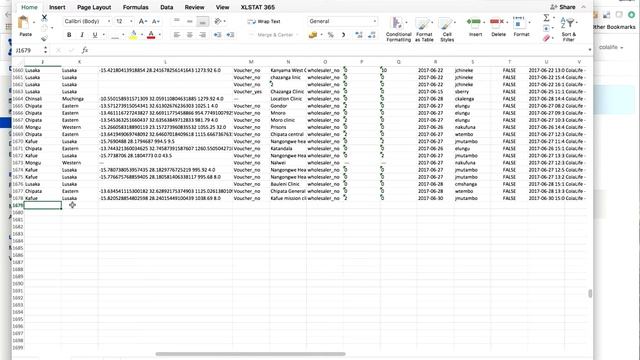Screen dimensions: 640x360
Task: Click the accounting currency format icon
Action: (x=313, y=35)
